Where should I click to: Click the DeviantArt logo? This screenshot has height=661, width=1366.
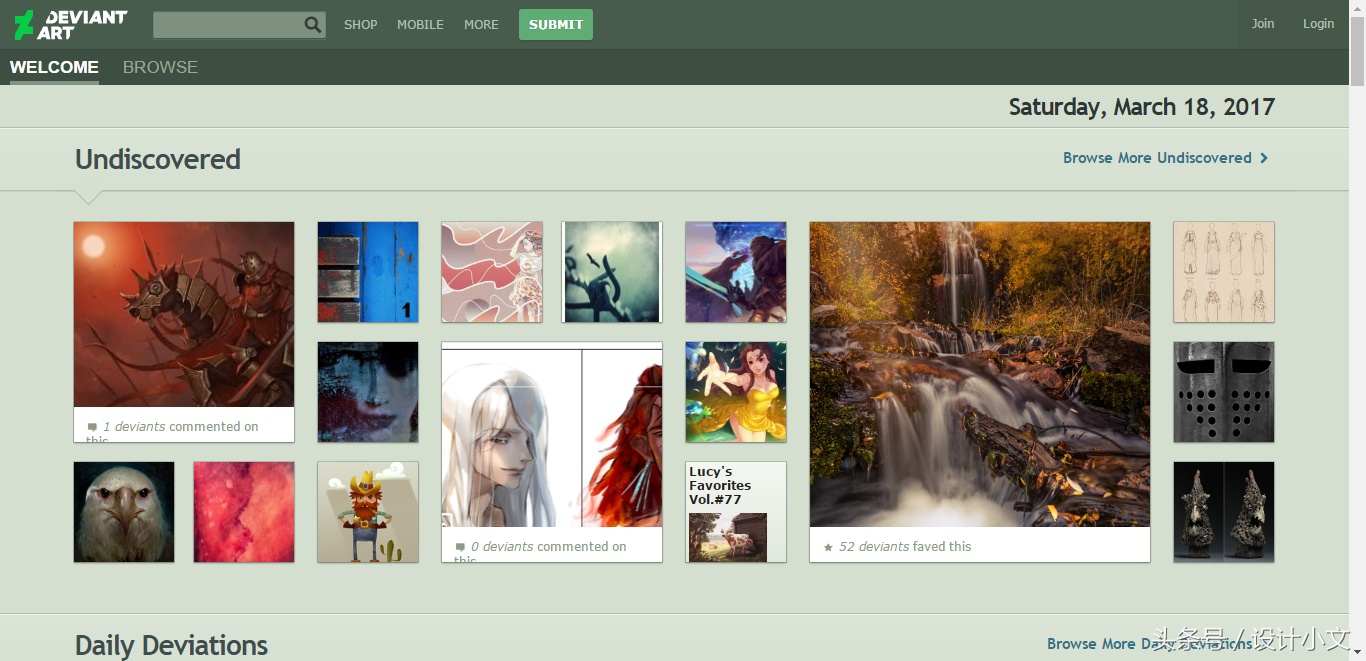tap(70, 25)
